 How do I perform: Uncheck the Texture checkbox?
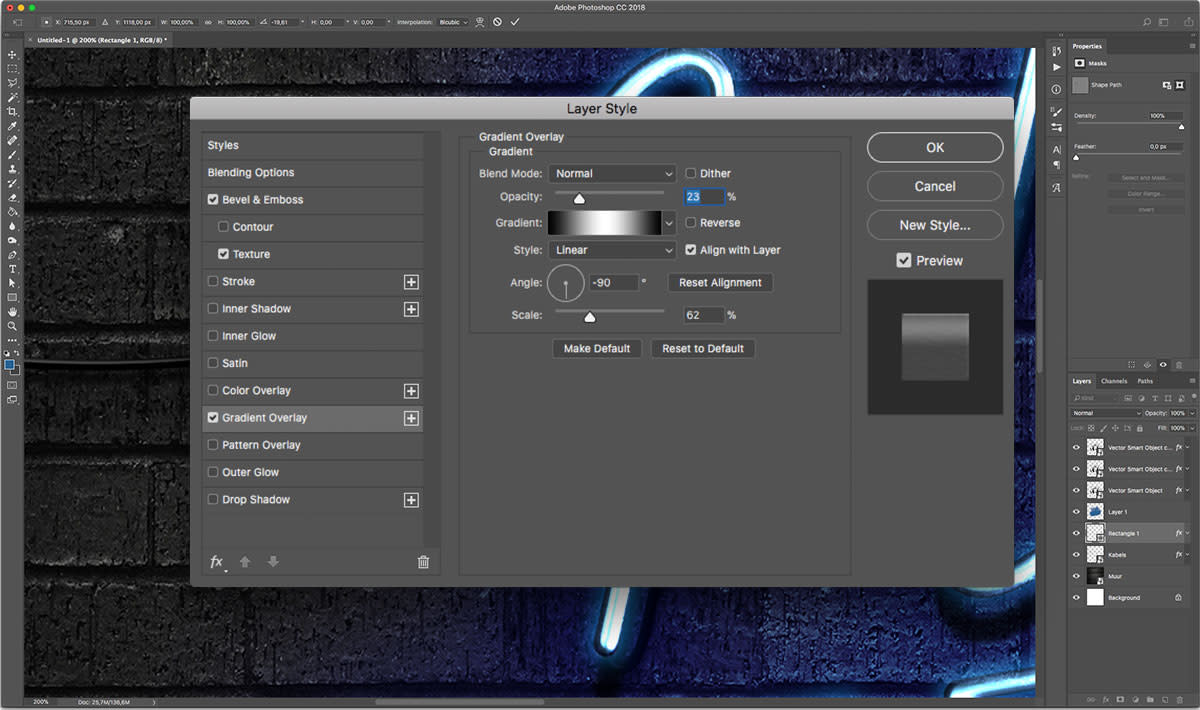point(223,254)
